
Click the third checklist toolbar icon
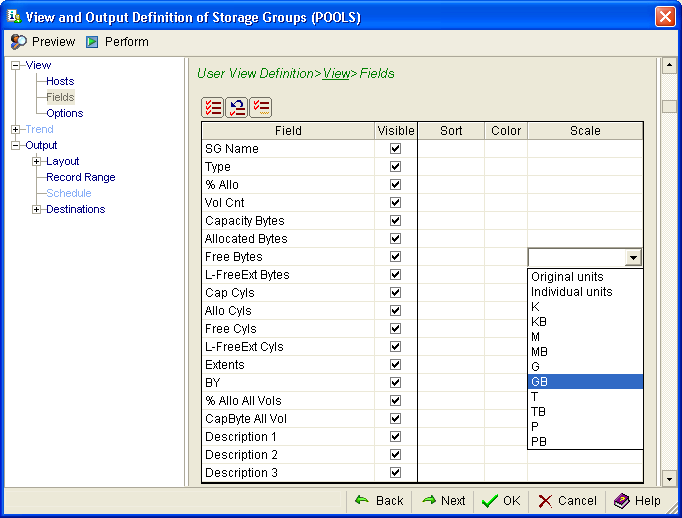261,108
